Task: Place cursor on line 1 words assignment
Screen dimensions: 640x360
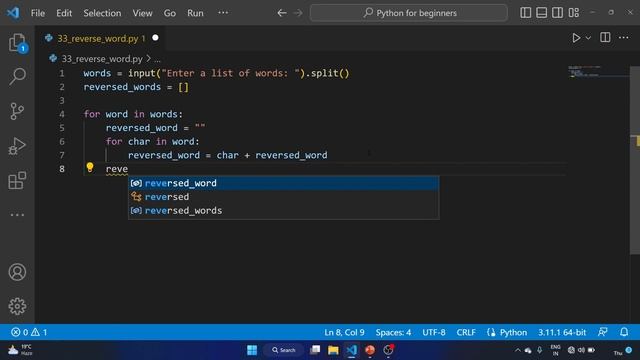Action: [216, 73]
